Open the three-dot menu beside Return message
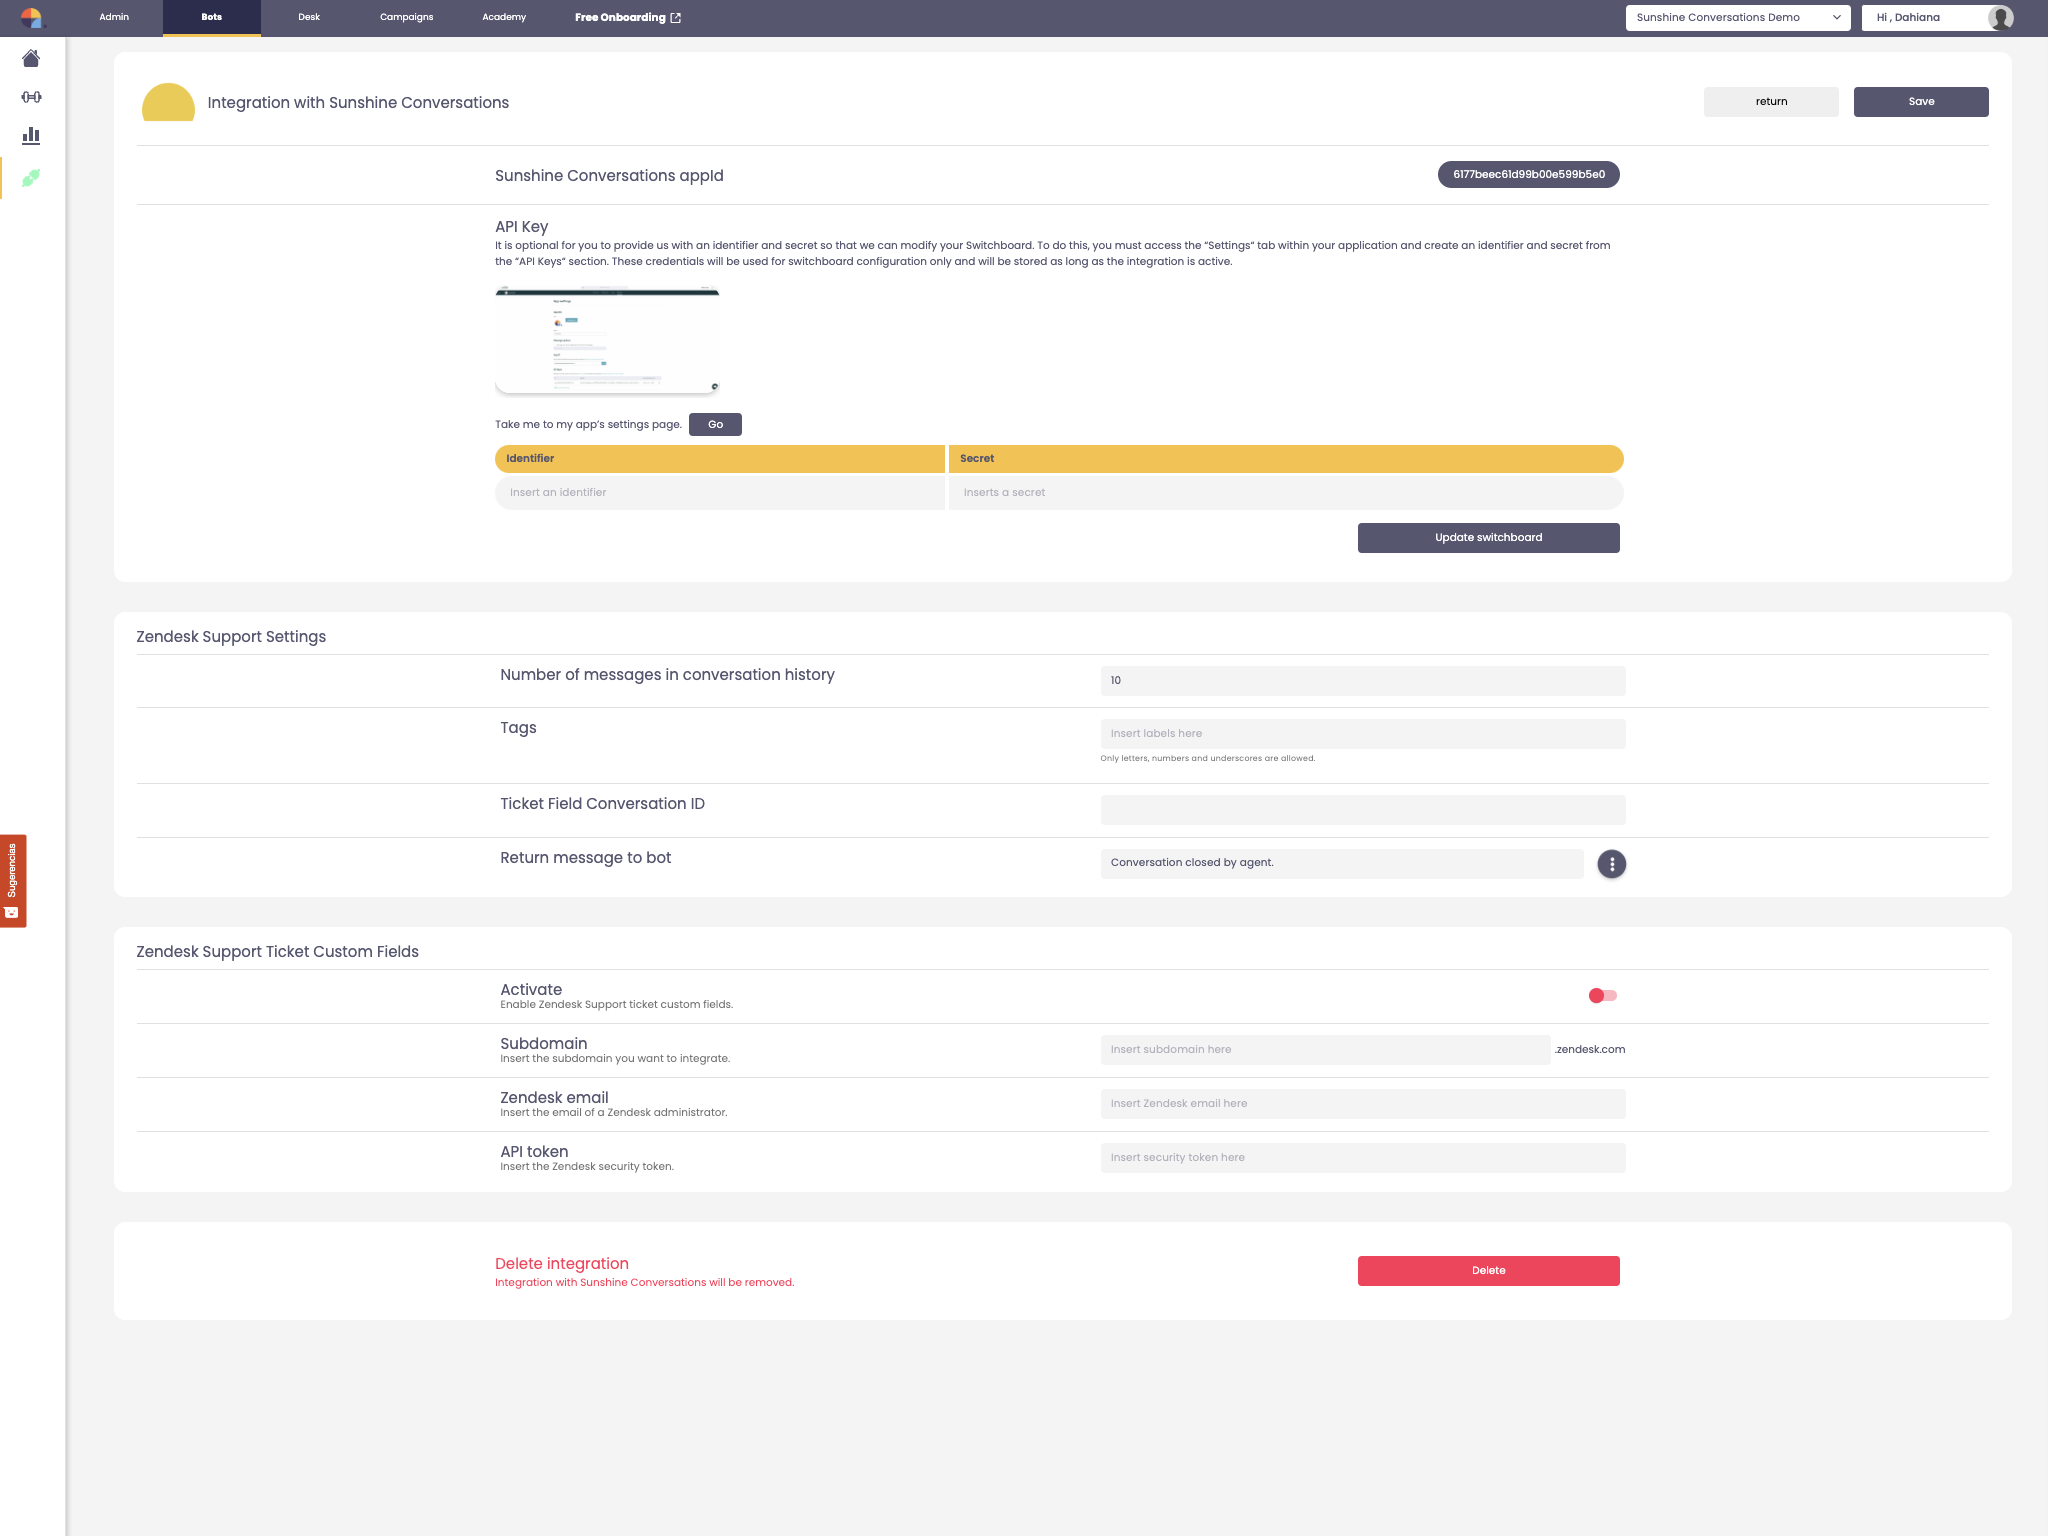This screenshot has height=1536, width=2048. click(1611, 863)
